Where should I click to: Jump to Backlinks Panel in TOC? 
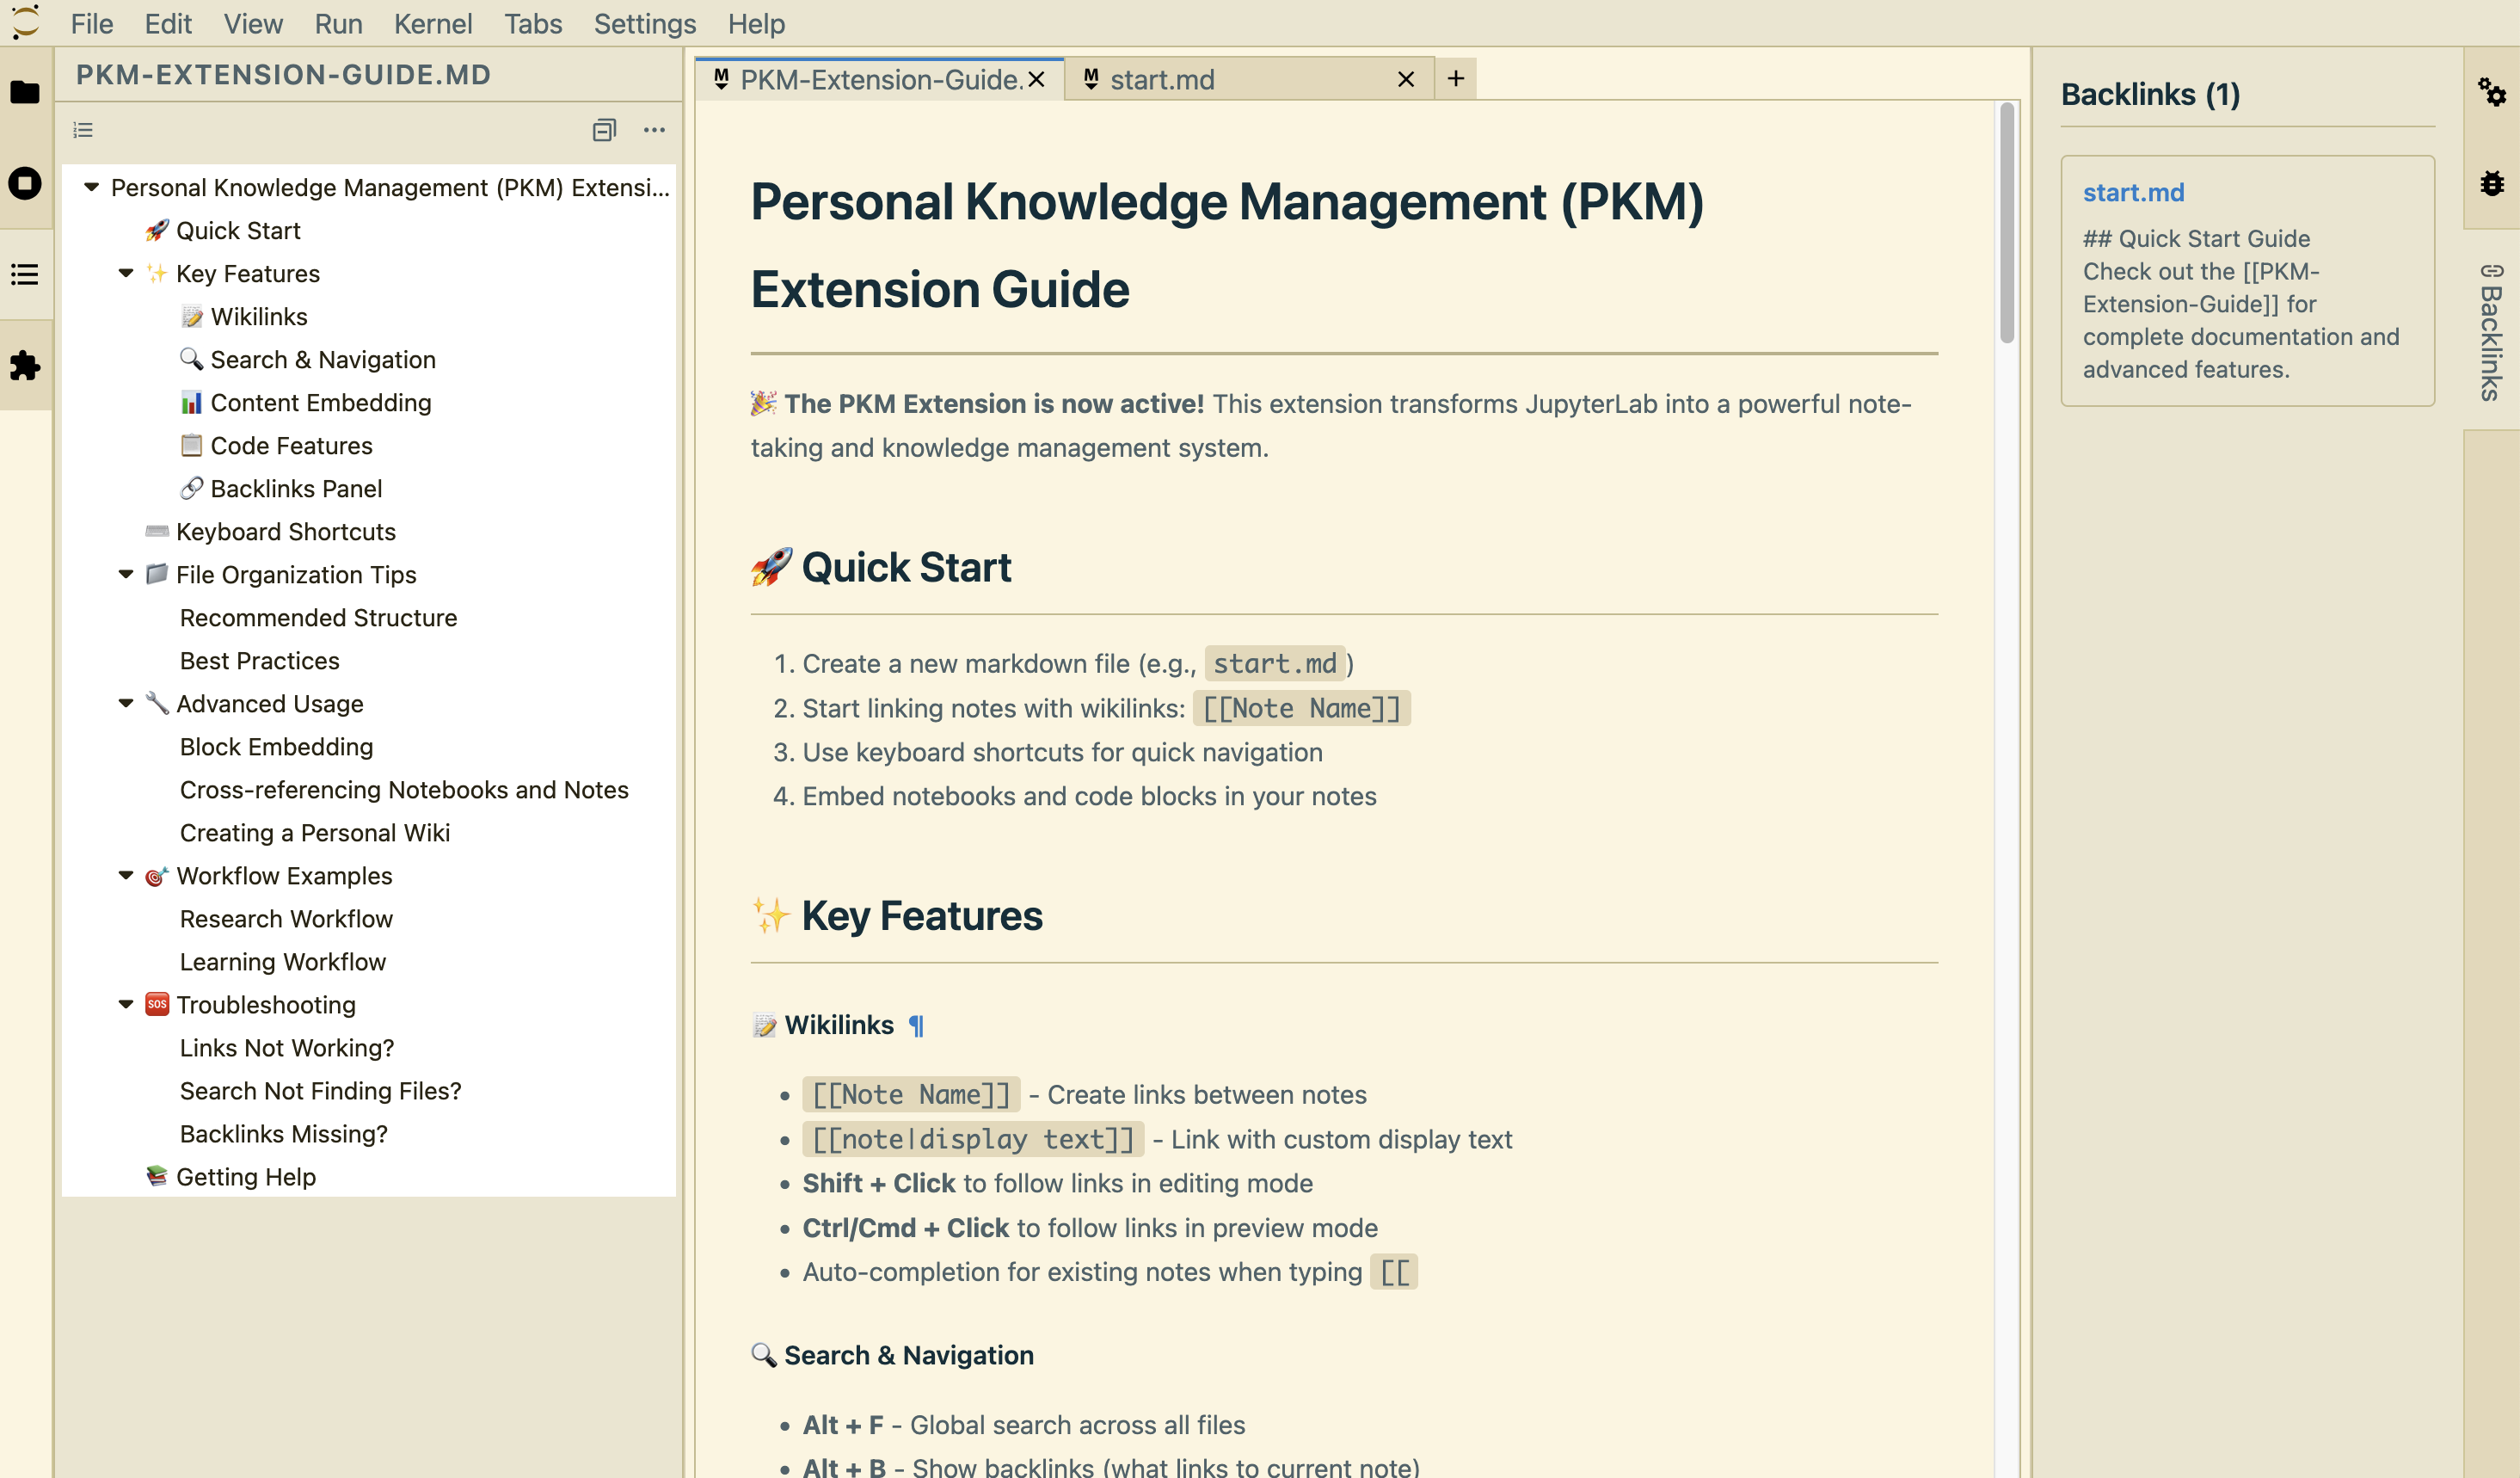click(x=296, y=488)
